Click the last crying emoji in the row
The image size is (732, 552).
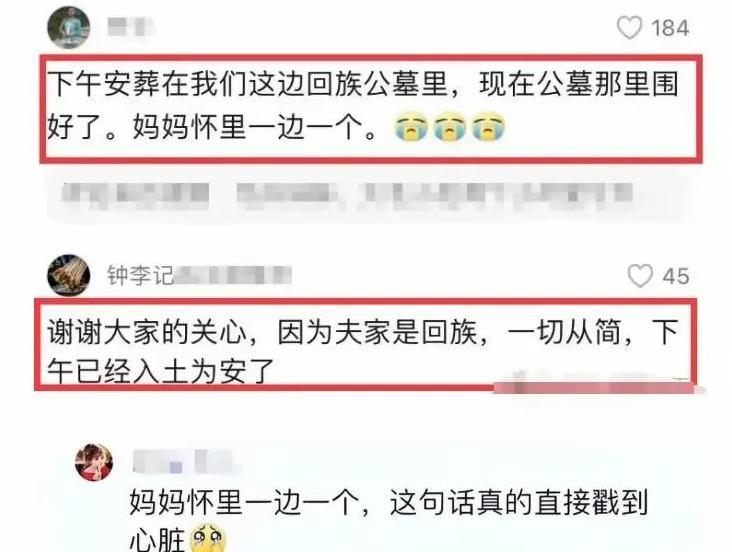pyautogui.click(x=488, y=127)
